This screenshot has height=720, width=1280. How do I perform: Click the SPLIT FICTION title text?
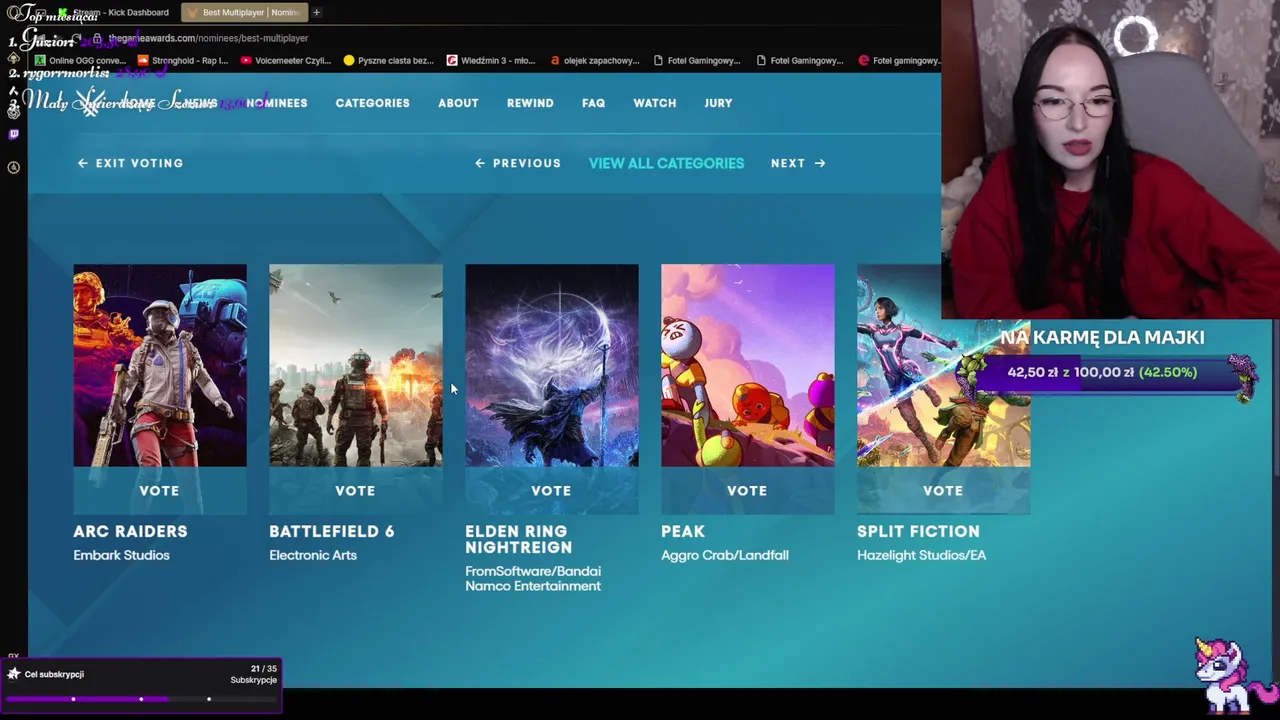(918, 531)
